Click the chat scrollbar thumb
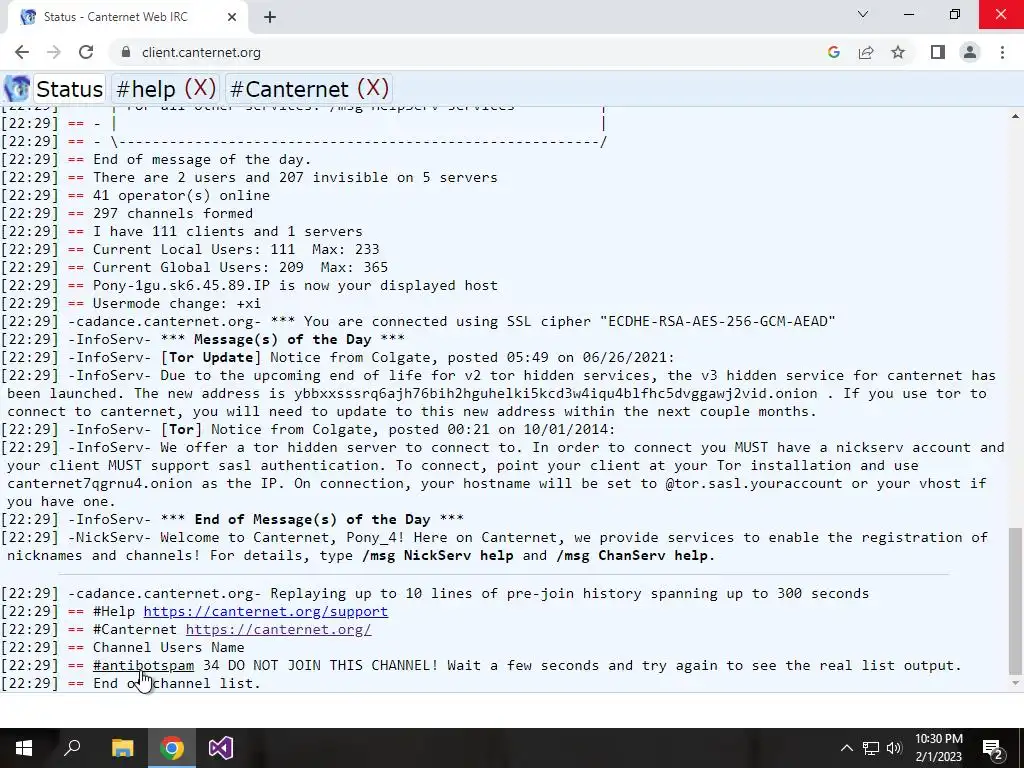This screenshot has height=768, width=1024. (x=1014, y=601)
